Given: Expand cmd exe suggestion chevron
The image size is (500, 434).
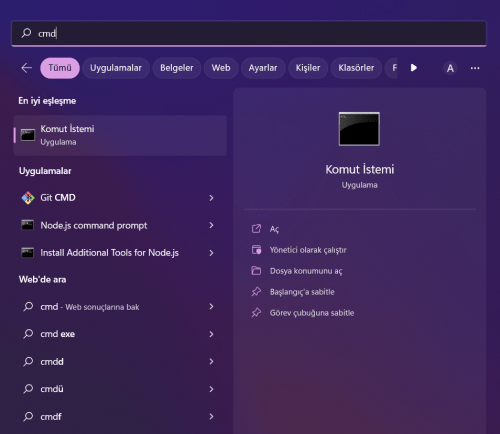Looking at the screenshot, I should 211,334.
